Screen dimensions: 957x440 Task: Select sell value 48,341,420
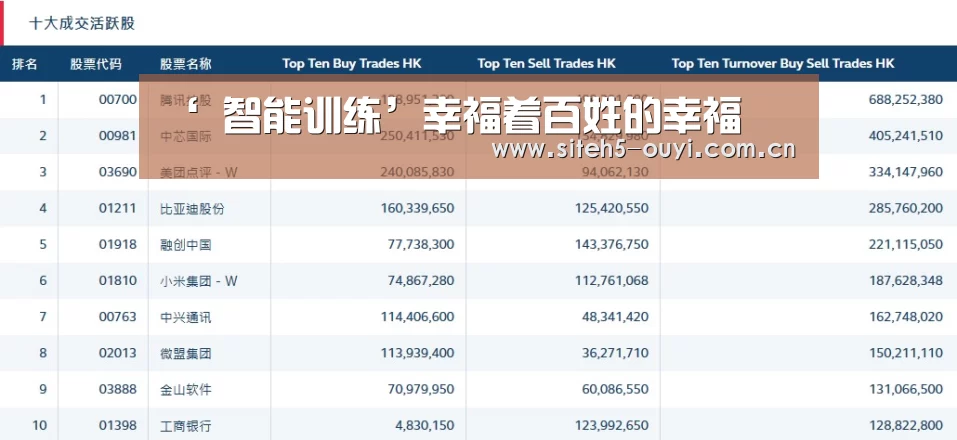615,317
